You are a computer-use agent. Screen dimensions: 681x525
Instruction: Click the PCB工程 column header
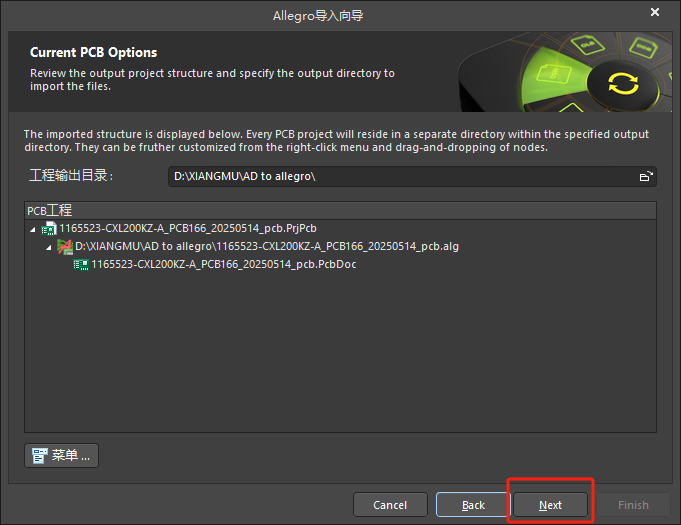340,211
